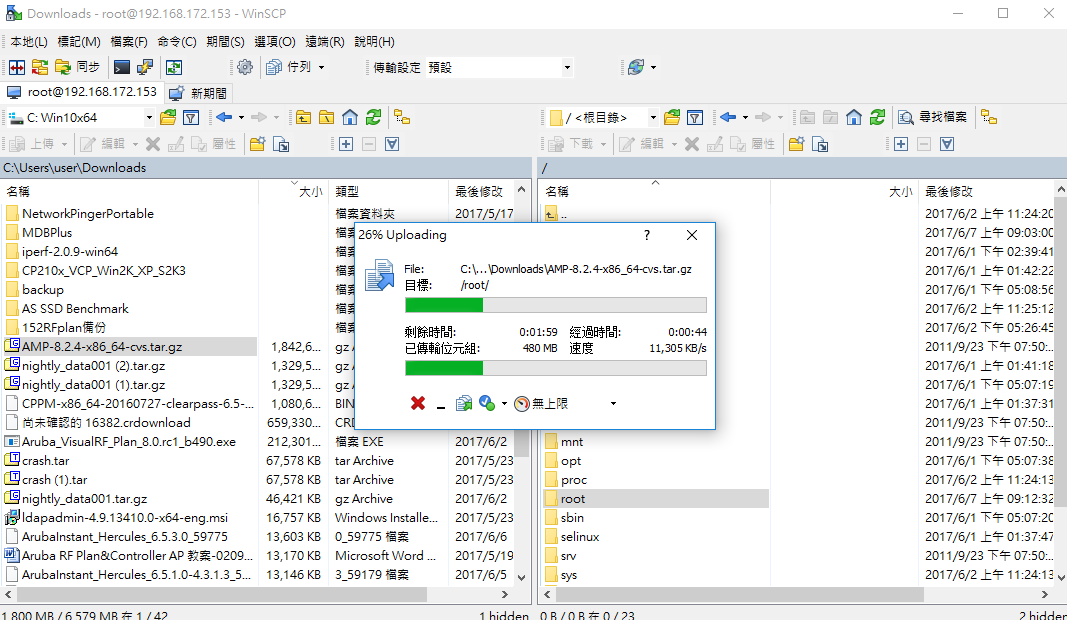This screenshot has height=620, width=1067.
Task: Click the 同步 synchronize button
Action: (x=78, y=67)
